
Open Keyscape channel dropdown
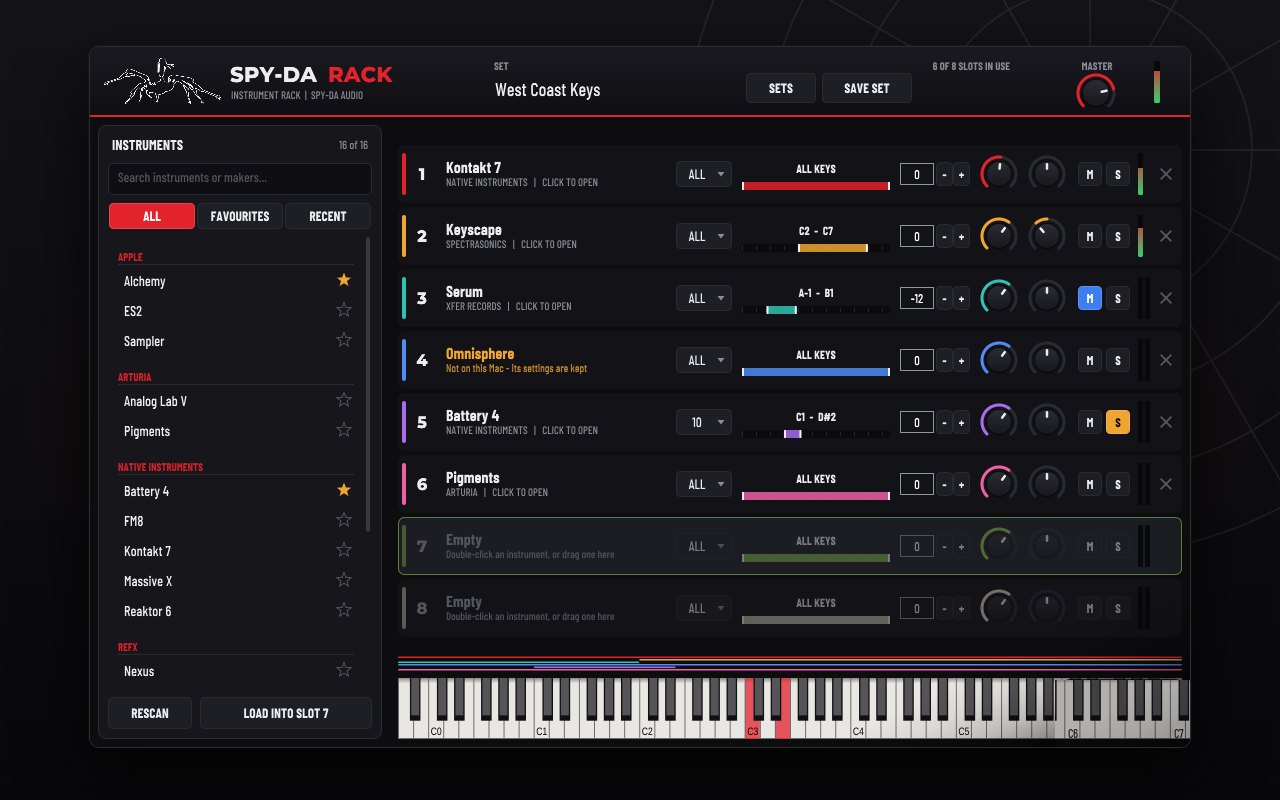(704, 236)
